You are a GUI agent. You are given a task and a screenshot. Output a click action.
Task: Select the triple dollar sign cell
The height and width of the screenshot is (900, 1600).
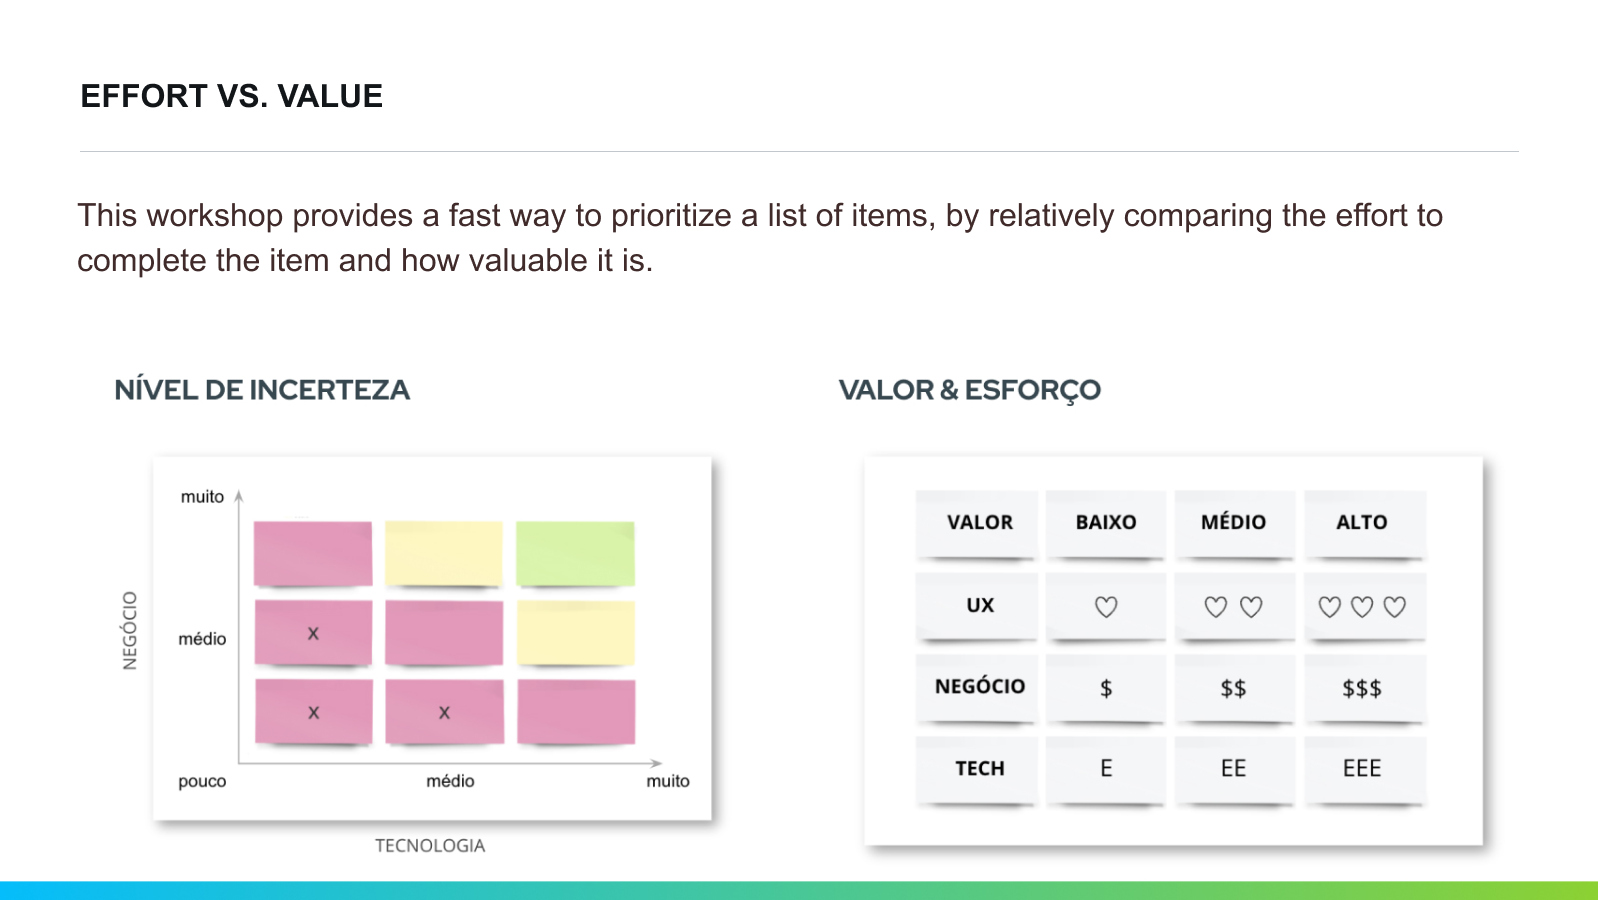pyautogui.click(x=1362, y=688)
